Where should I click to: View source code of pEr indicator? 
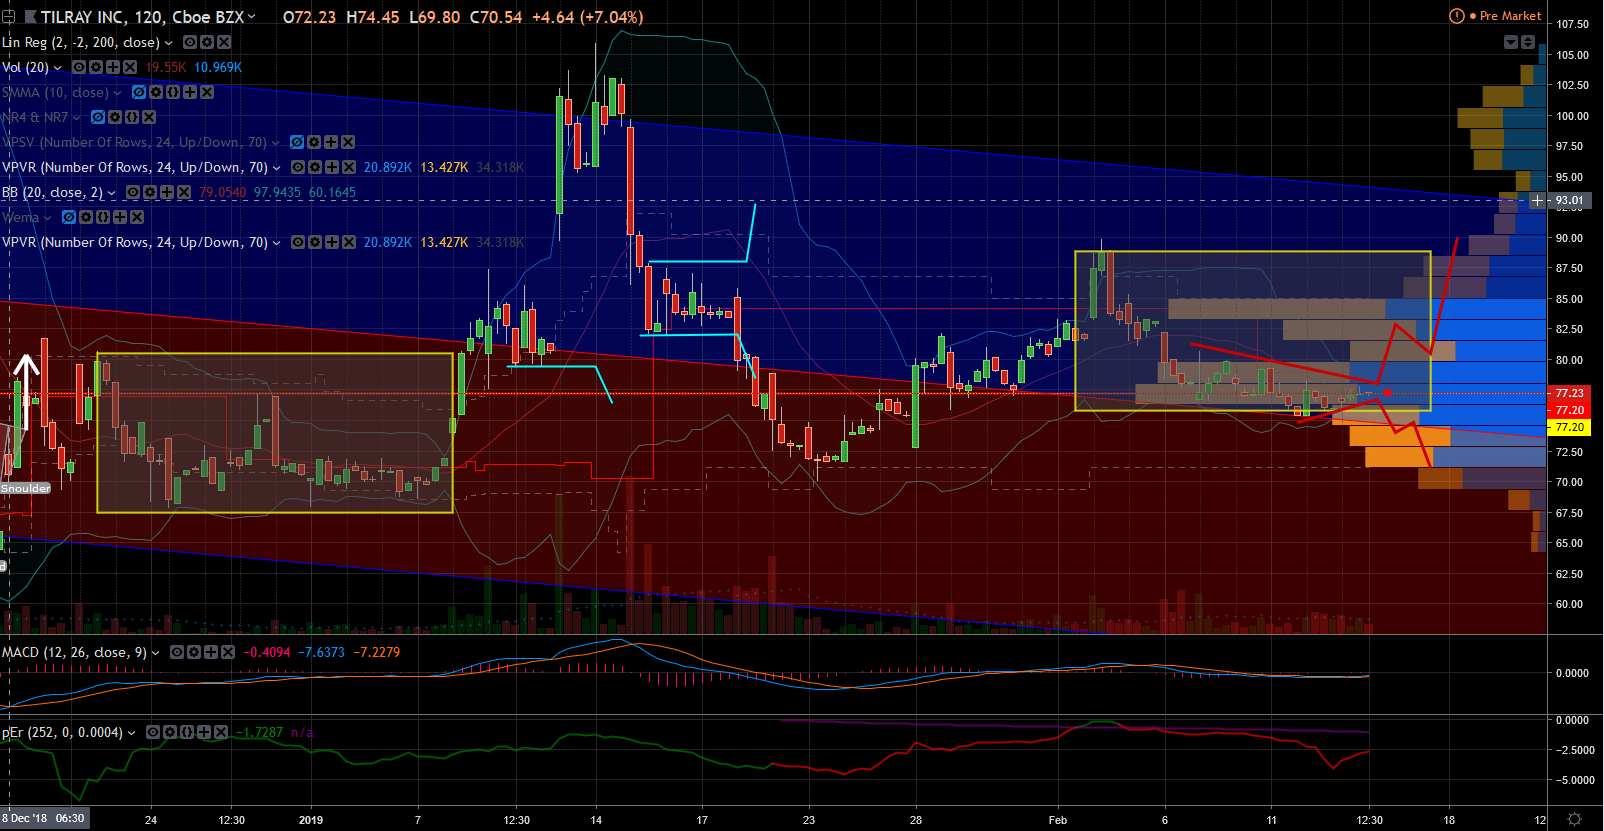pyautogui.click(x=187, y=732)
